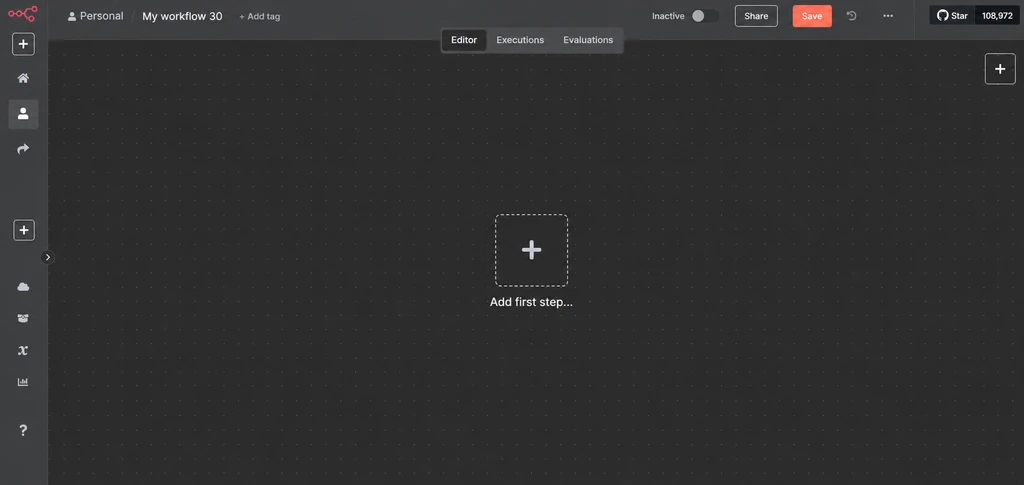Switch to the Evaluations tab
This screenshot has width=1024, height=485.
588,40
